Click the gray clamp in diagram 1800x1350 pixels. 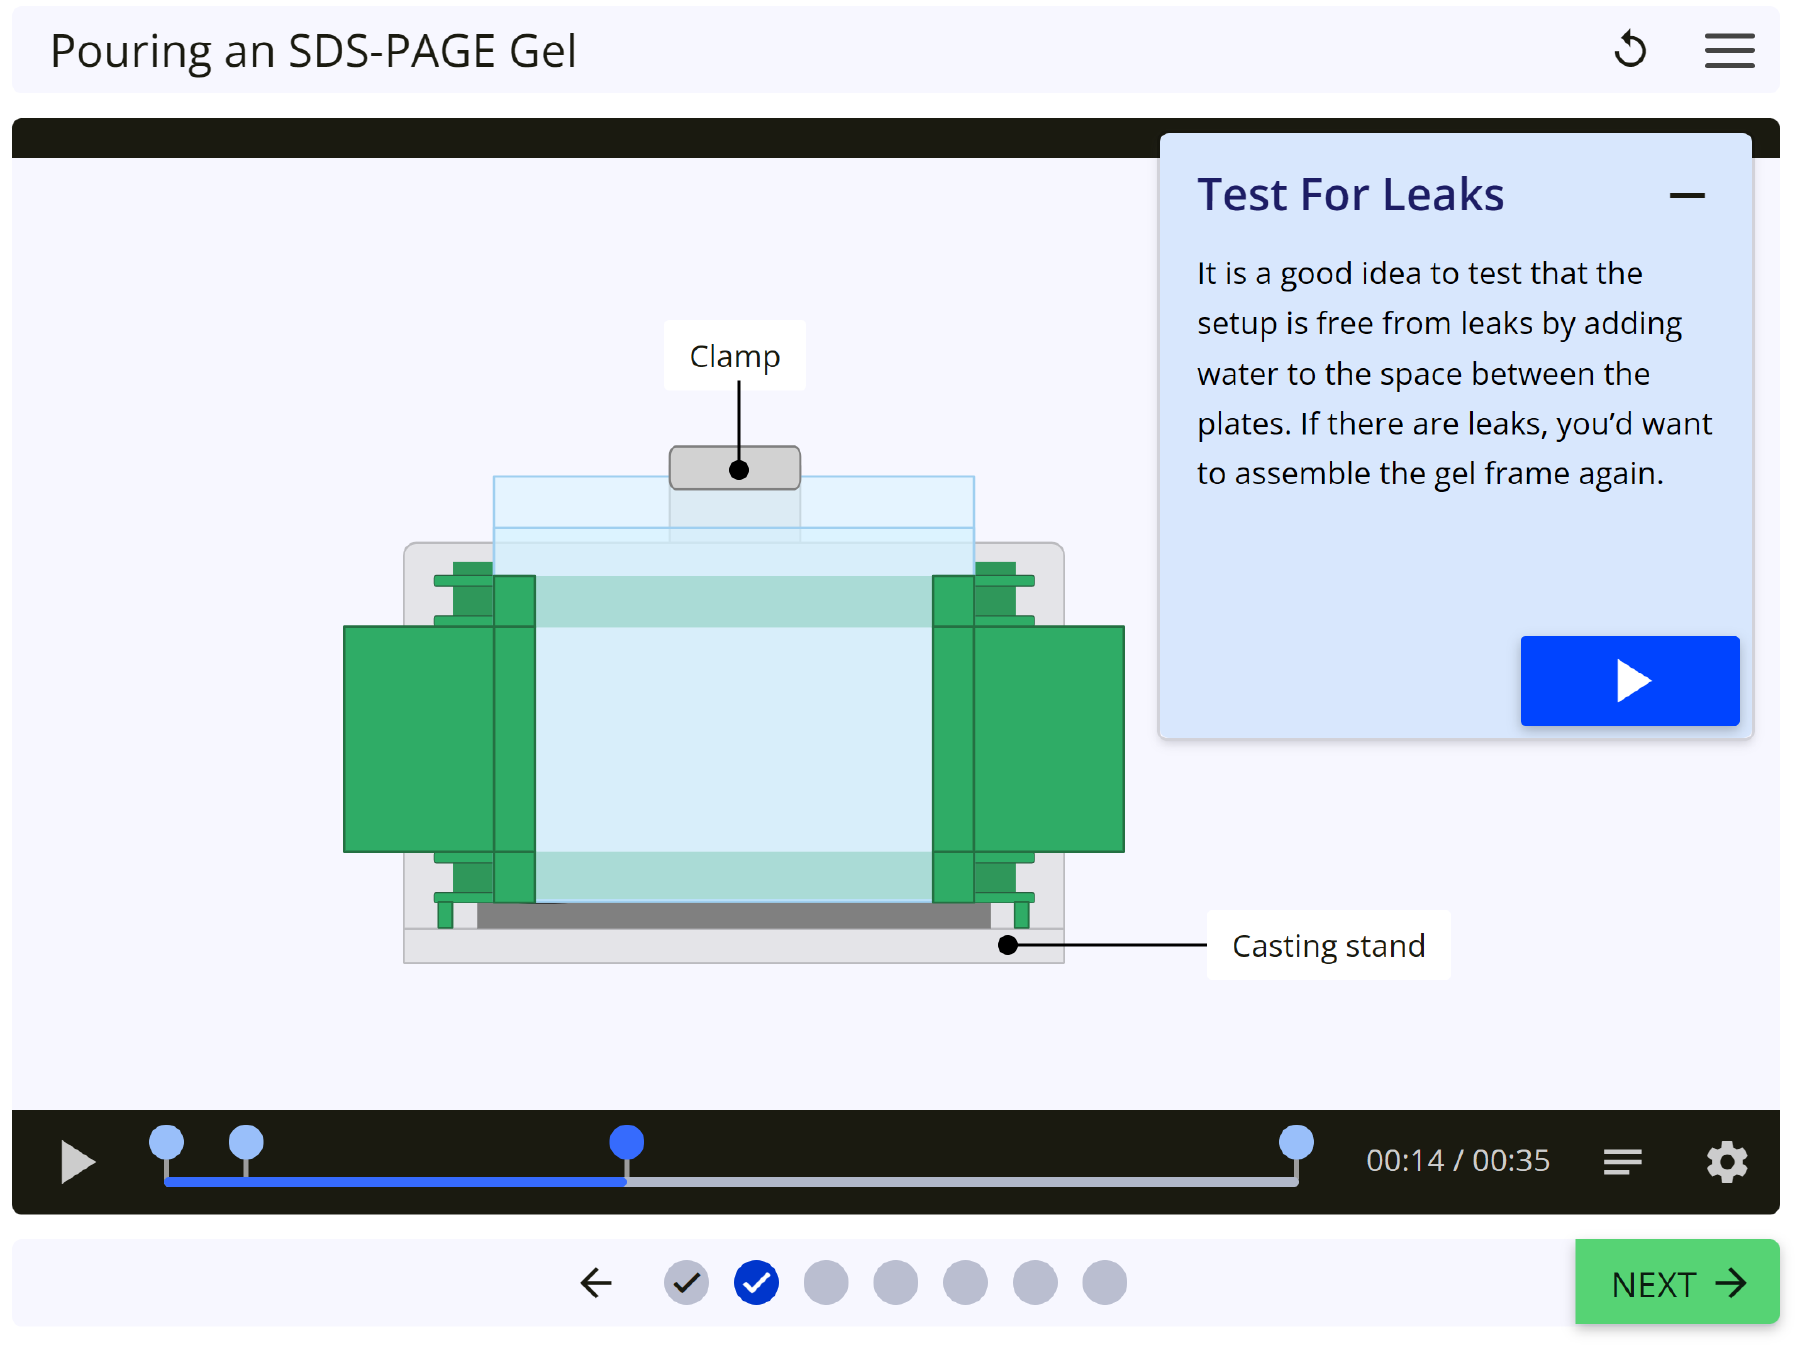(x=735, y=468)
